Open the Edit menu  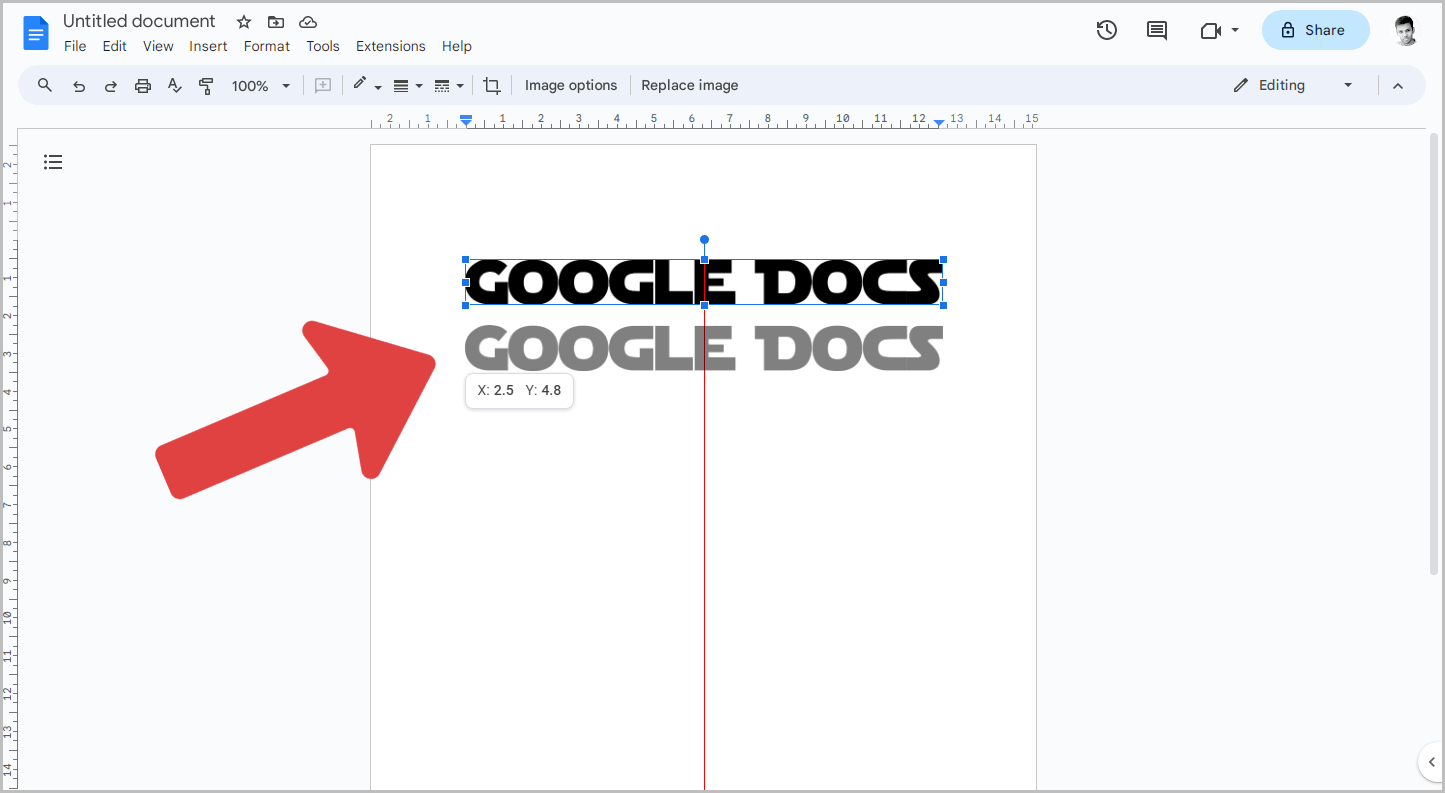114,46
